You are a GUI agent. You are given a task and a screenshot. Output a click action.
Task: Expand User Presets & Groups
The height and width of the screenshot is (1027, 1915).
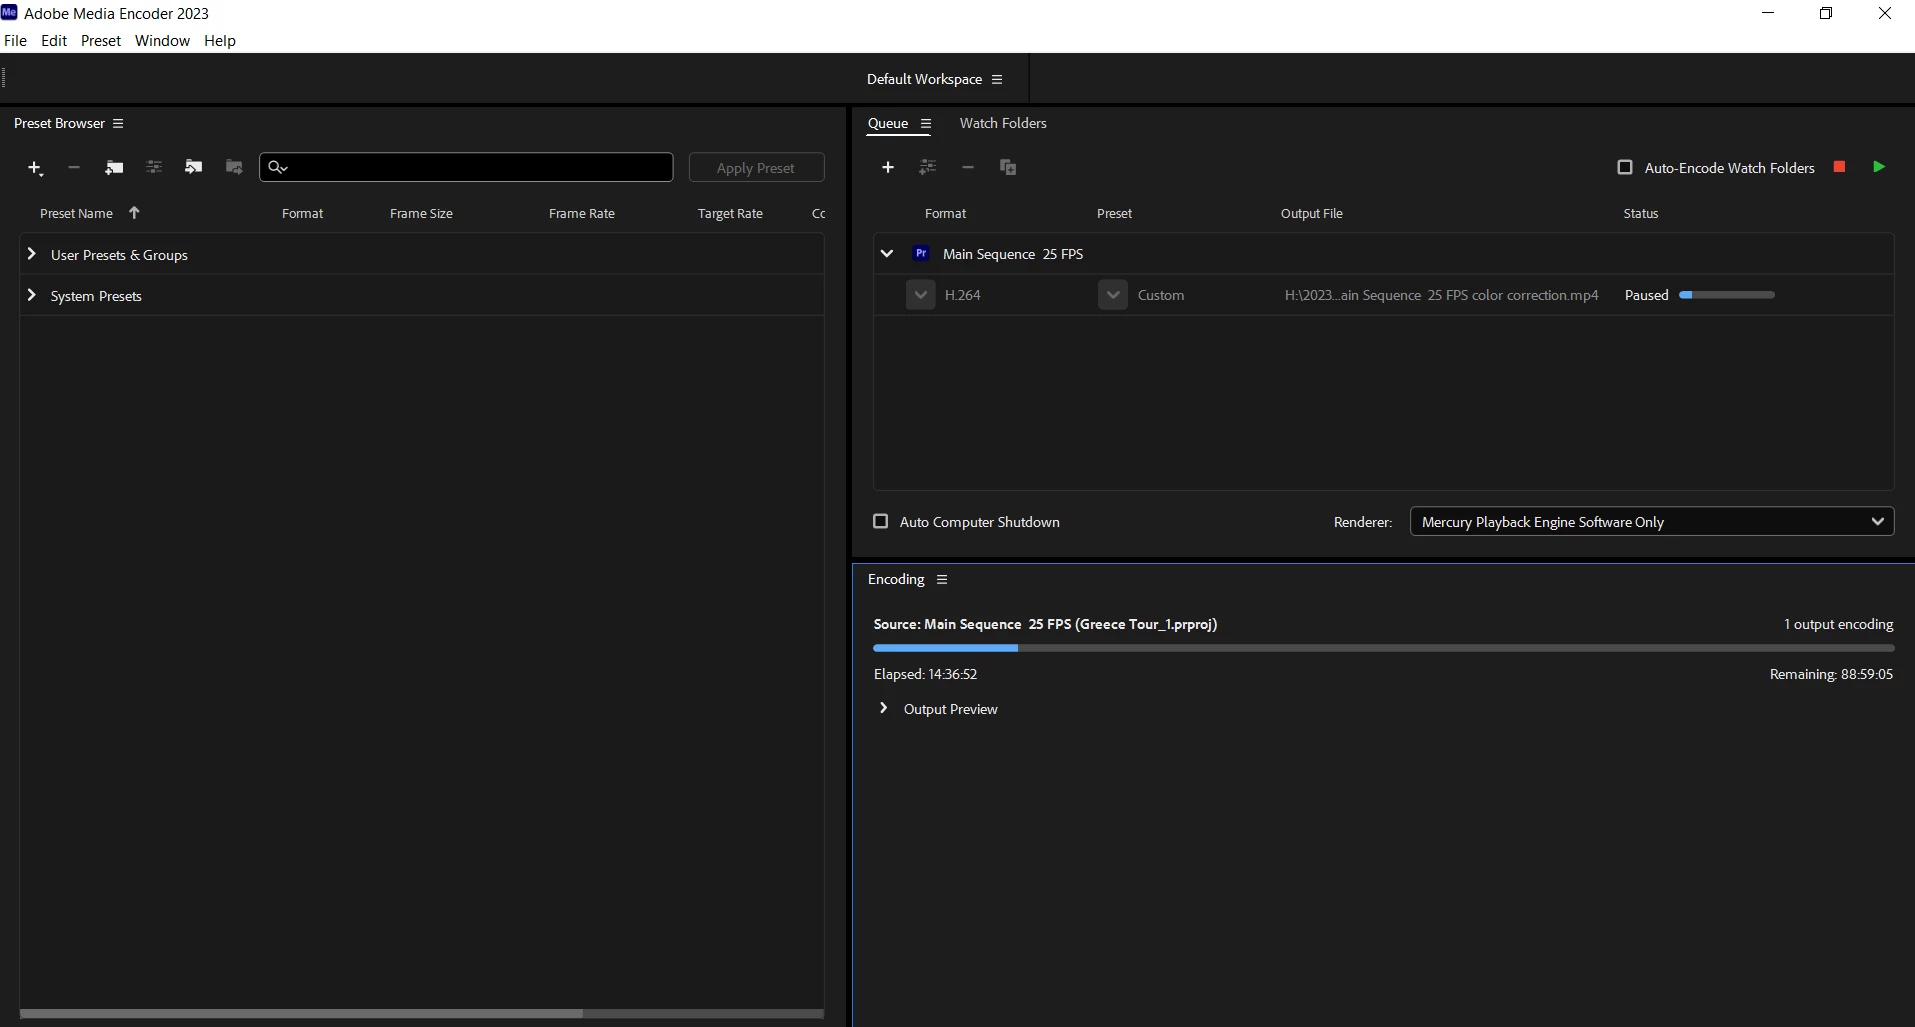[x=32, y=254]
